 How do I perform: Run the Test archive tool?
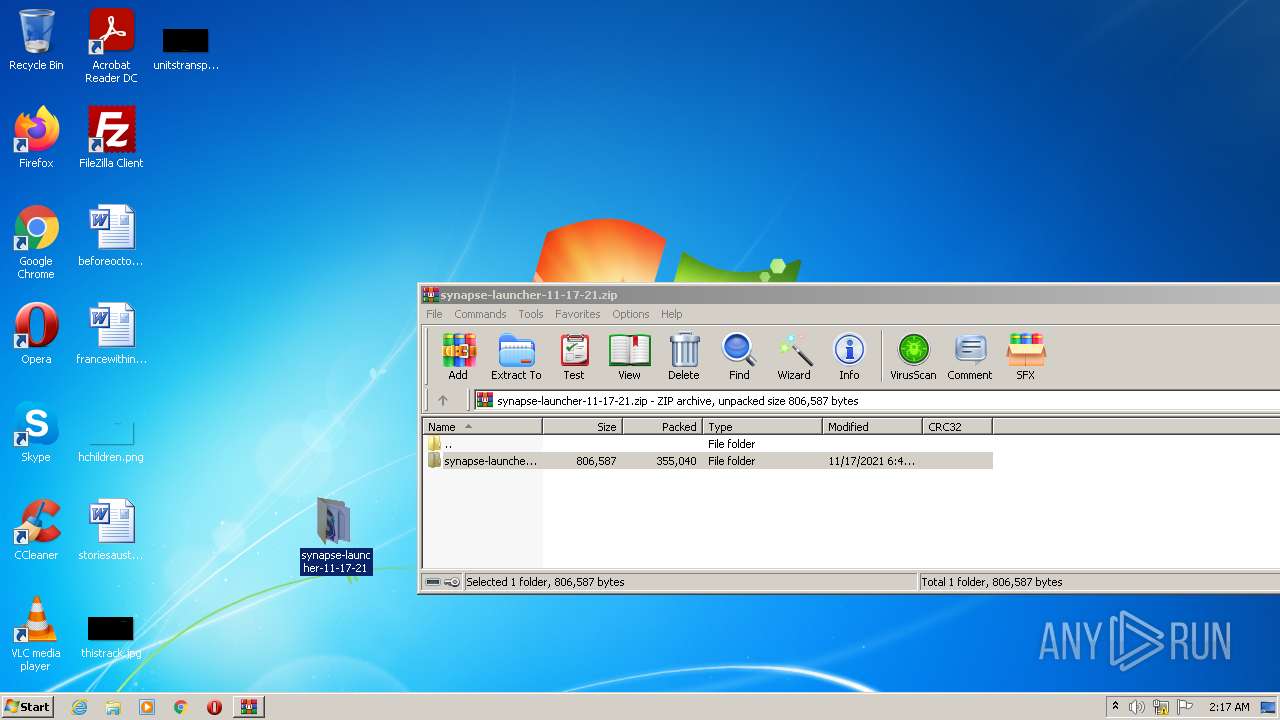click(574, 357)
